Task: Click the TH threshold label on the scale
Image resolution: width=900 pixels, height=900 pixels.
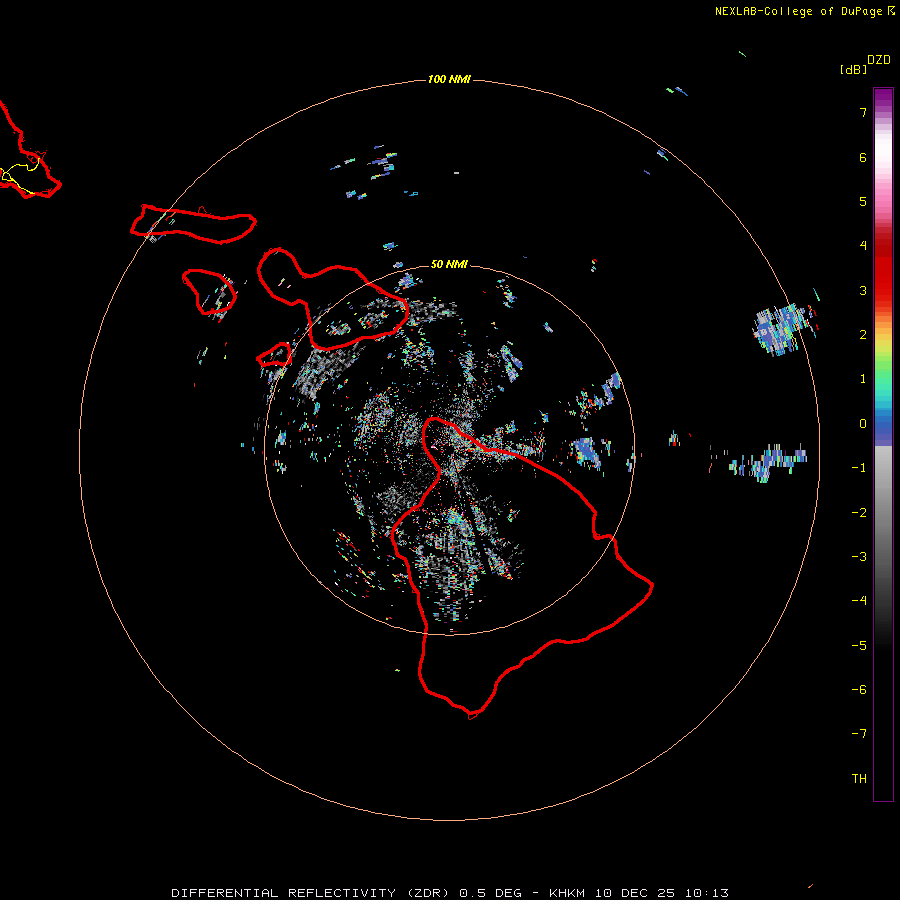Action: tap(859, 779)
